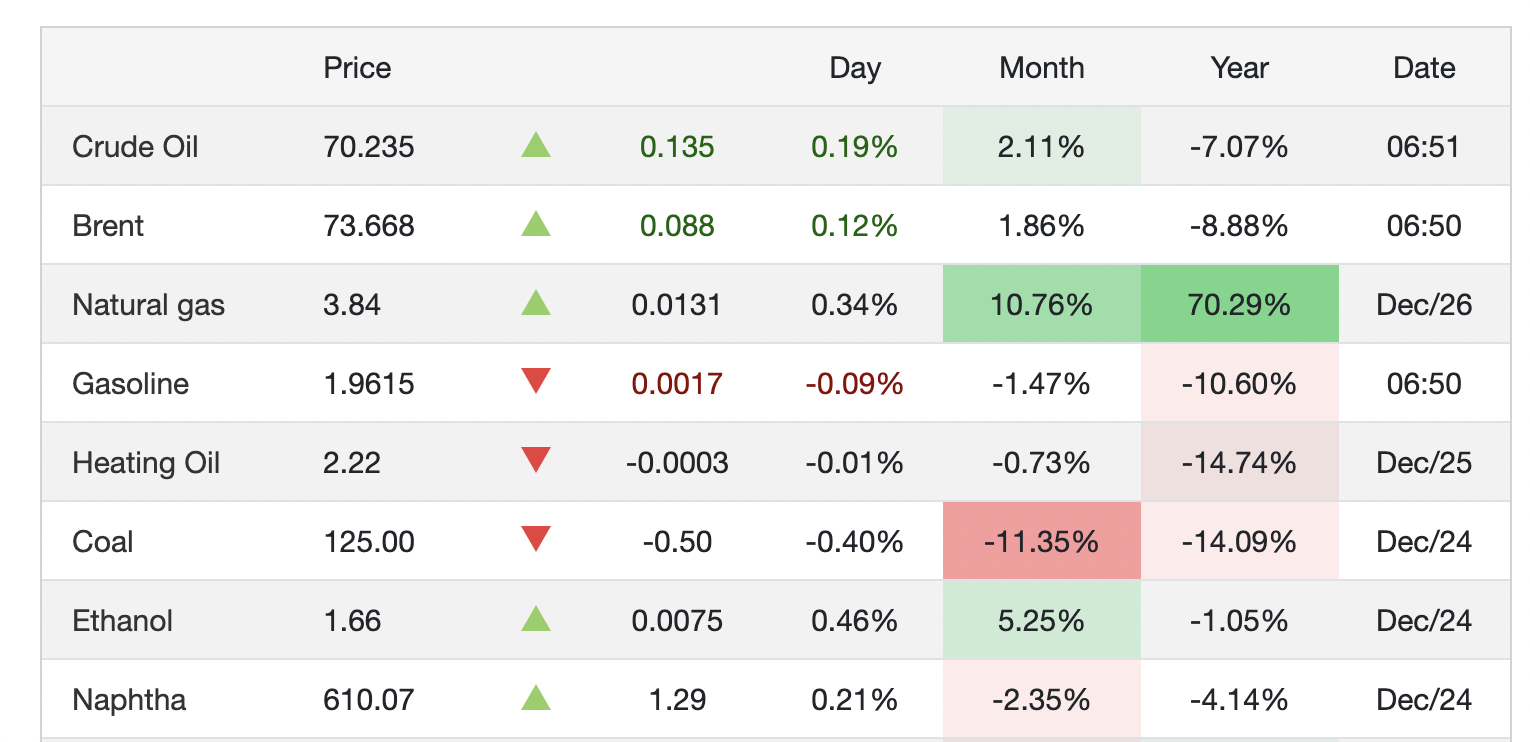Click Natural gas year change 70.29%

point(1239,305)
